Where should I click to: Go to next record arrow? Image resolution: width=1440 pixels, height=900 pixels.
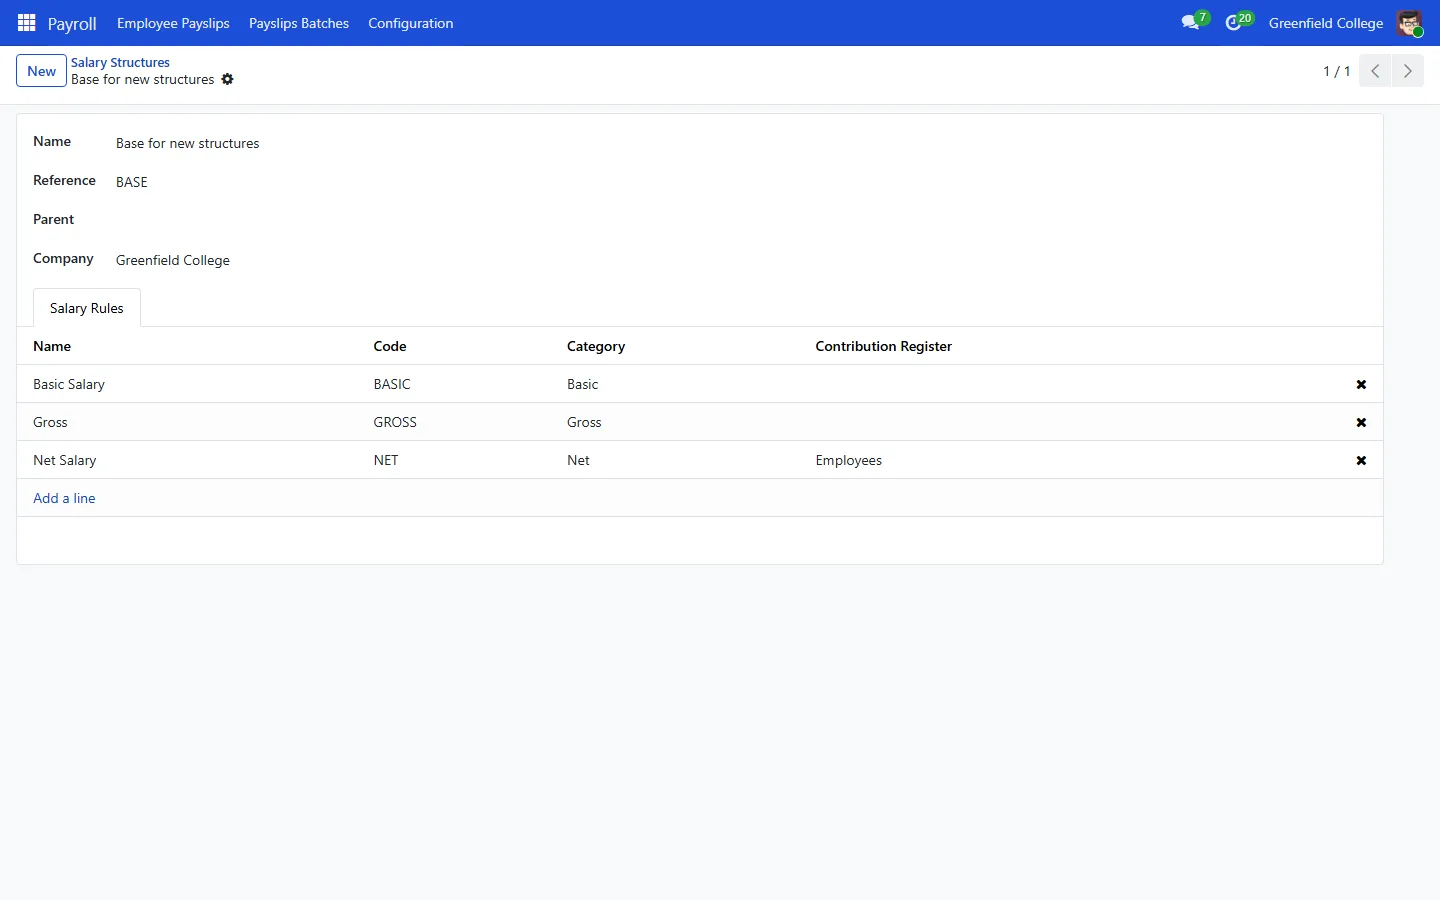pyautogui.click(x=1408, y=71)
